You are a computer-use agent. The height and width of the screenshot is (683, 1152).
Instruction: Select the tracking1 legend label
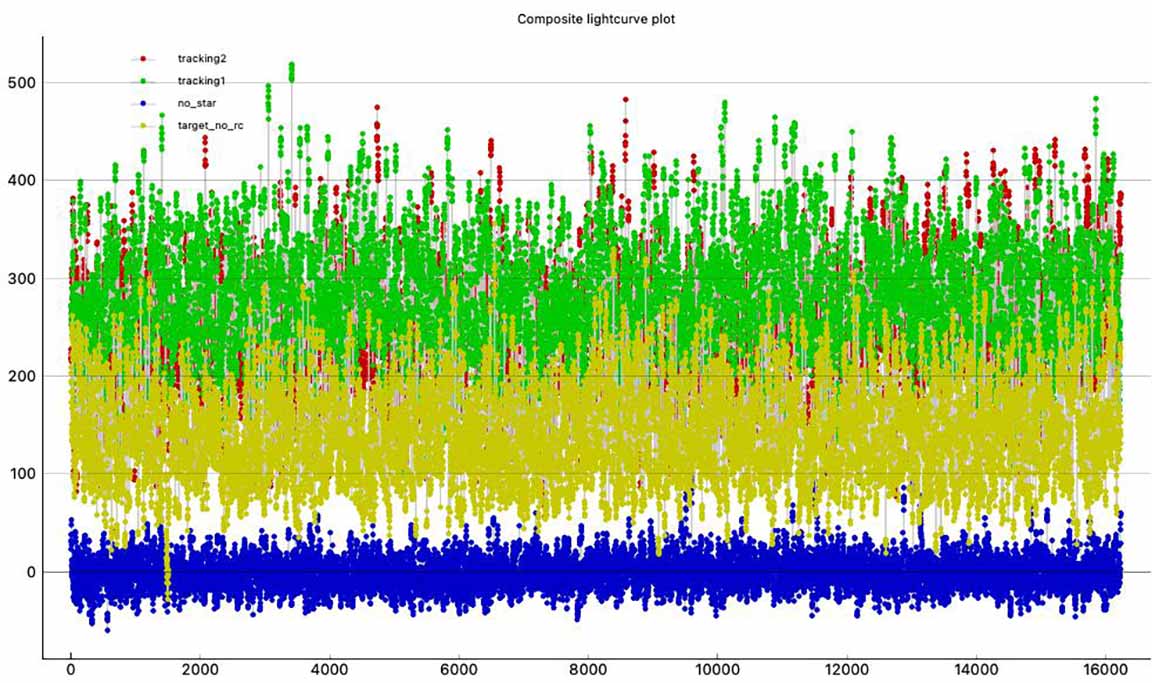coord(194,81)
